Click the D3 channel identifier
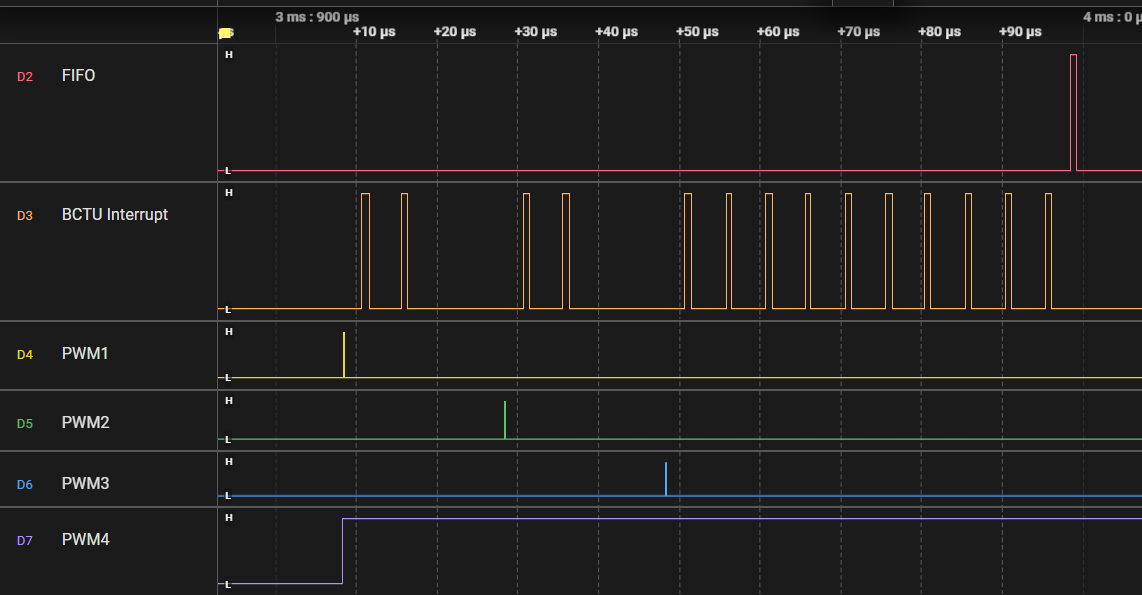Image resolution: width=1142 pixels, height=595 pixels. (25, 216)
